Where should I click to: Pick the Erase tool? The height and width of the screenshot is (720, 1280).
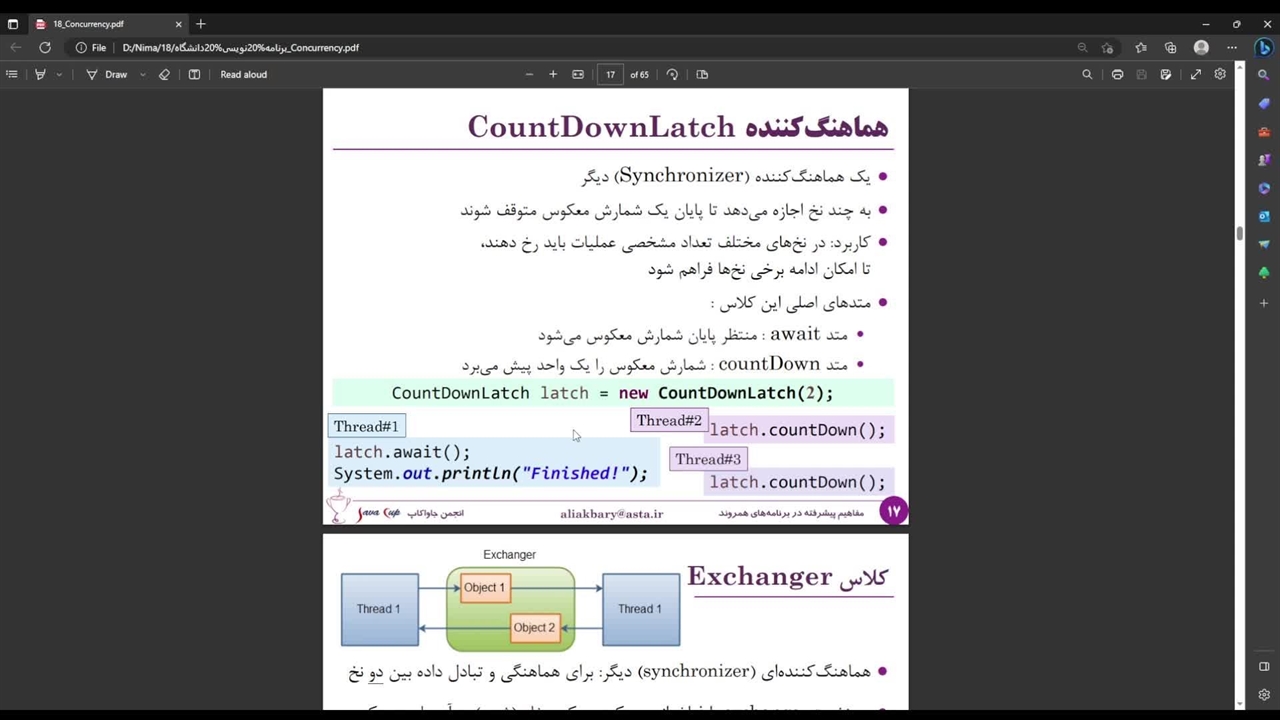[x=164, y=74]
